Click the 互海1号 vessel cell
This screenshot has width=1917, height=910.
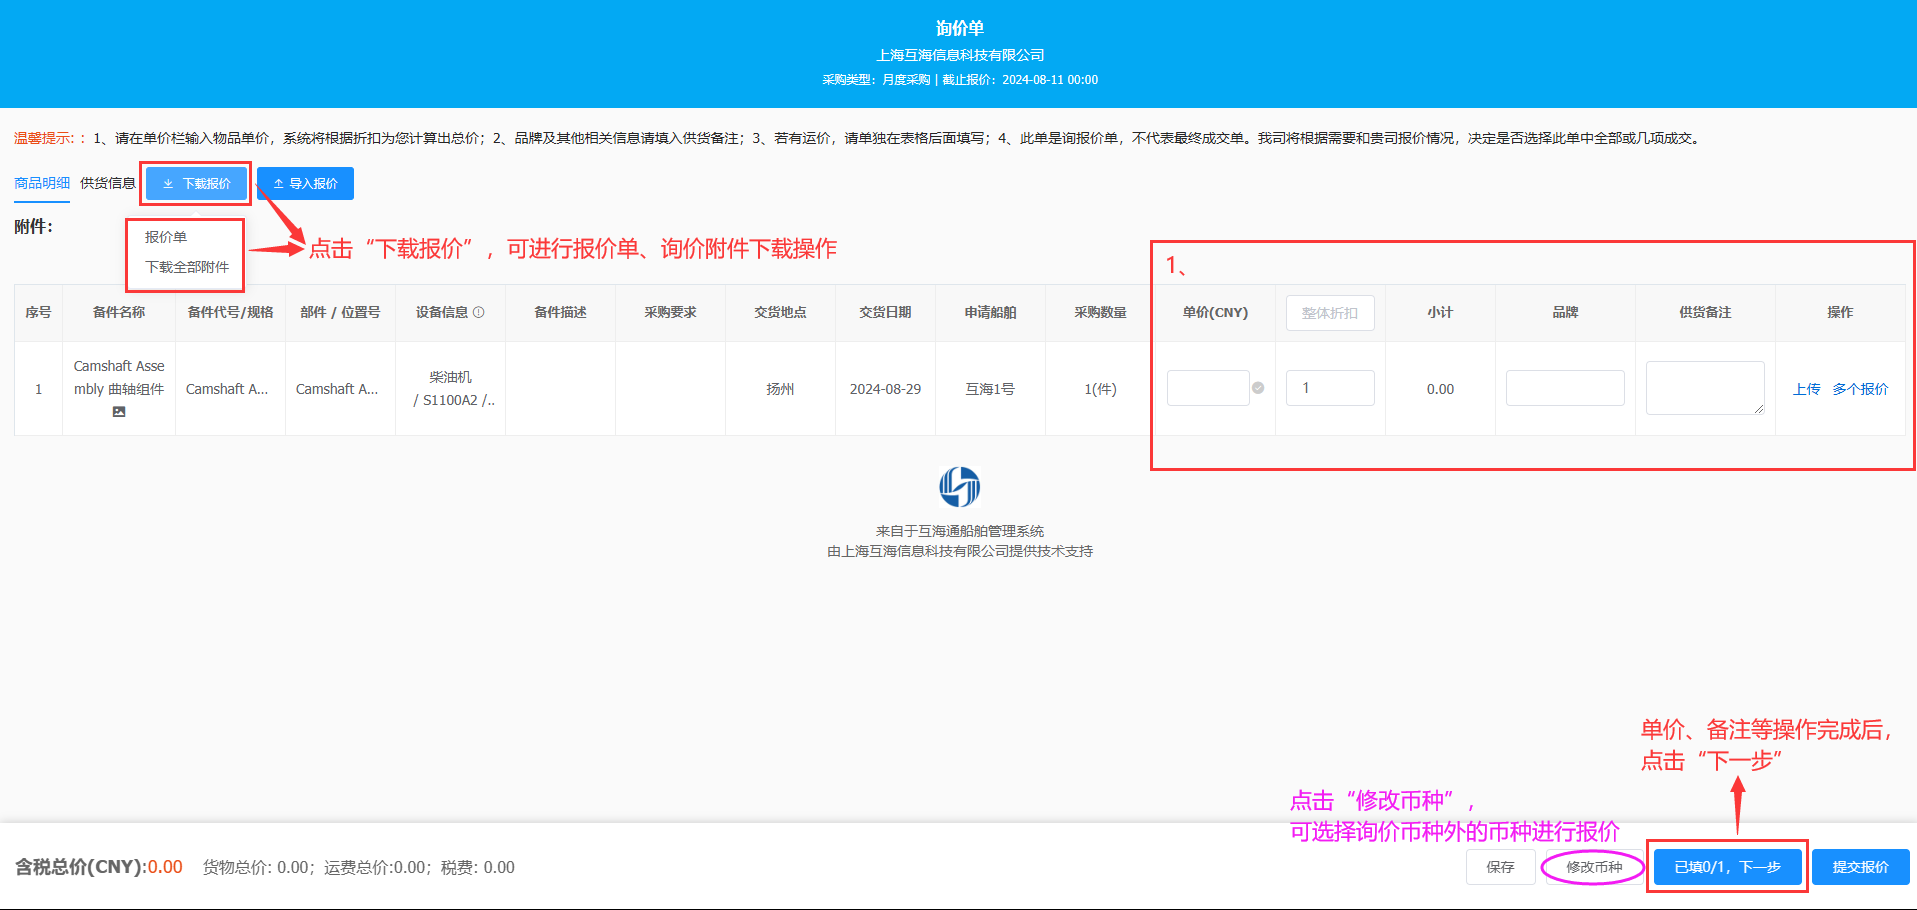click(990, 389)
